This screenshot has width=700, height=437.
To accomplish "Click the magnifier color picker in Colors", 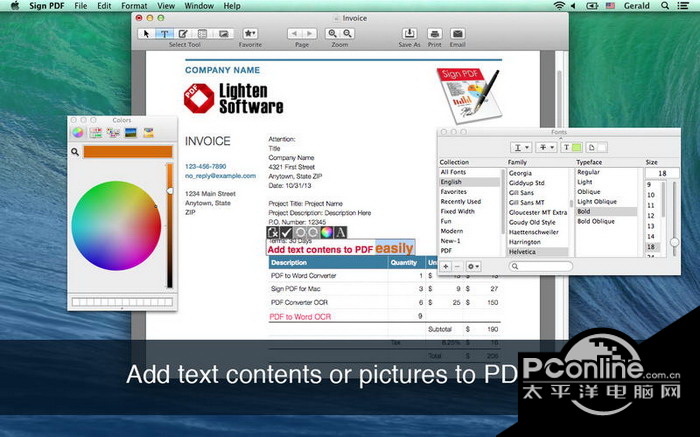I will pos(75,152).
